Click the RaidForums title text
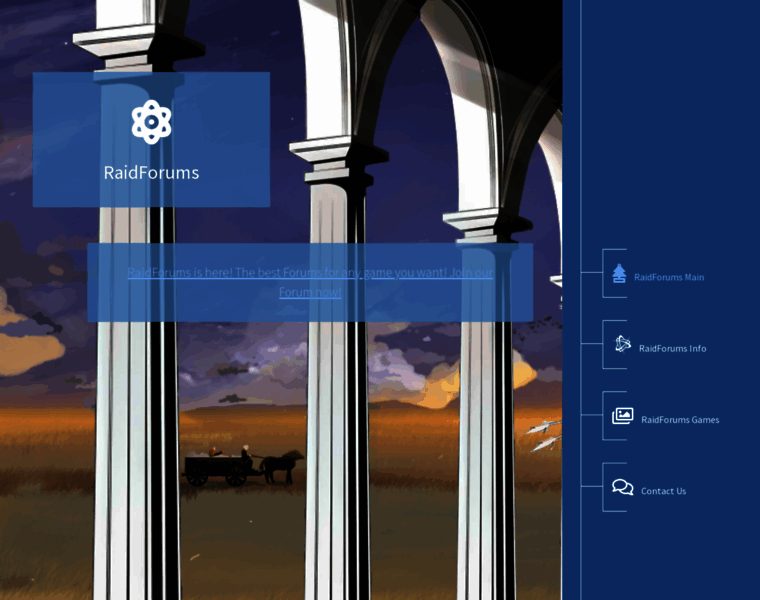Screen dimensions: 760x600 click(151, 173)
